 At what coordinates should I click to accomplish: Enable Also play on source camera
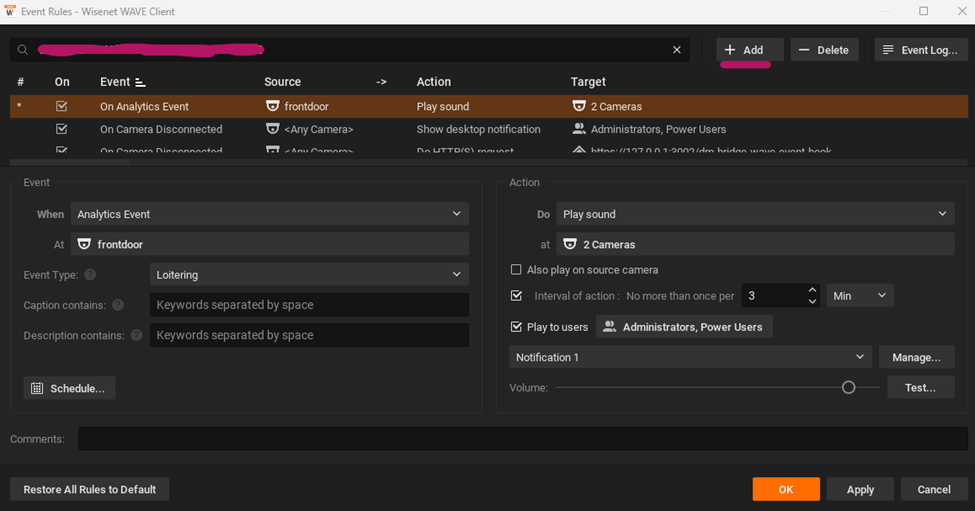click(516, 270)
